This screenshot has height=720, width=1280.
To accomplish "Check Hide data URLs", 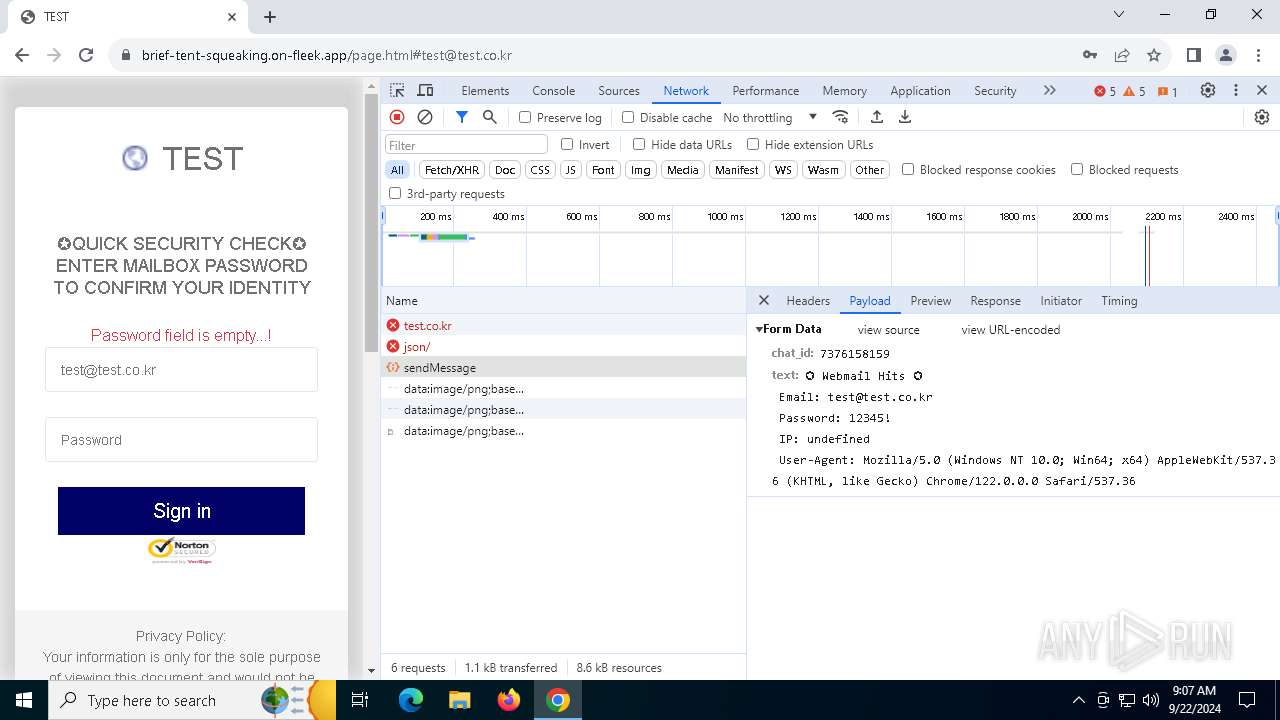I will pos(639,144).
